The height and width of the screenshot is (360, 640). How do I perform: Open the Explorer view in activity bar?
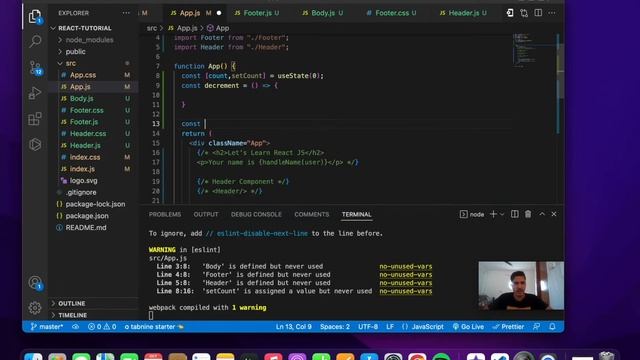(35, 16)
